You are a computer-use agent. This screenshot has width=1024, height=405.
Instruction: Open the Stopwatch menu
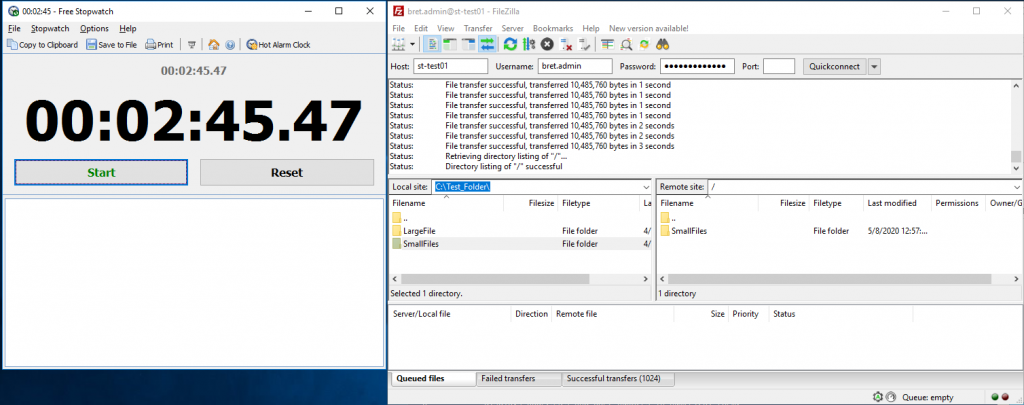(50, 29)
